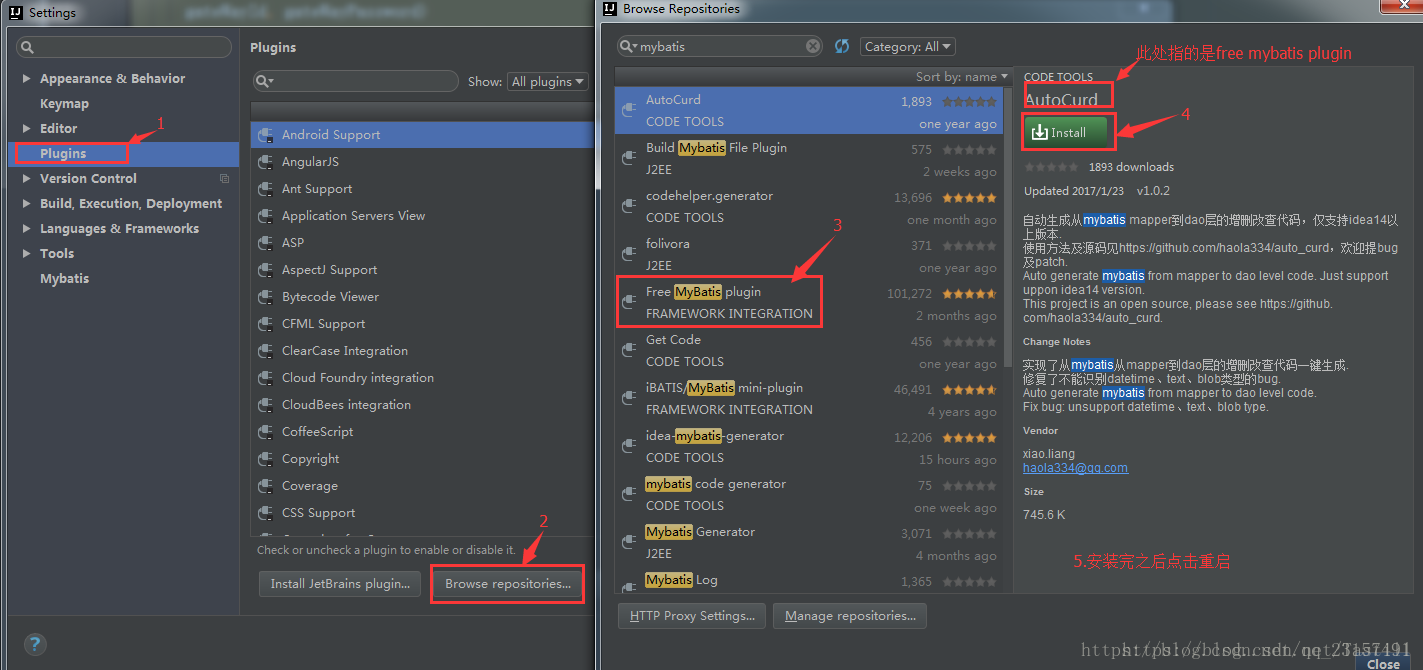Click the codehelper.generator plugin icon
Screen dimensions: 1423x670
coord(629,206)
